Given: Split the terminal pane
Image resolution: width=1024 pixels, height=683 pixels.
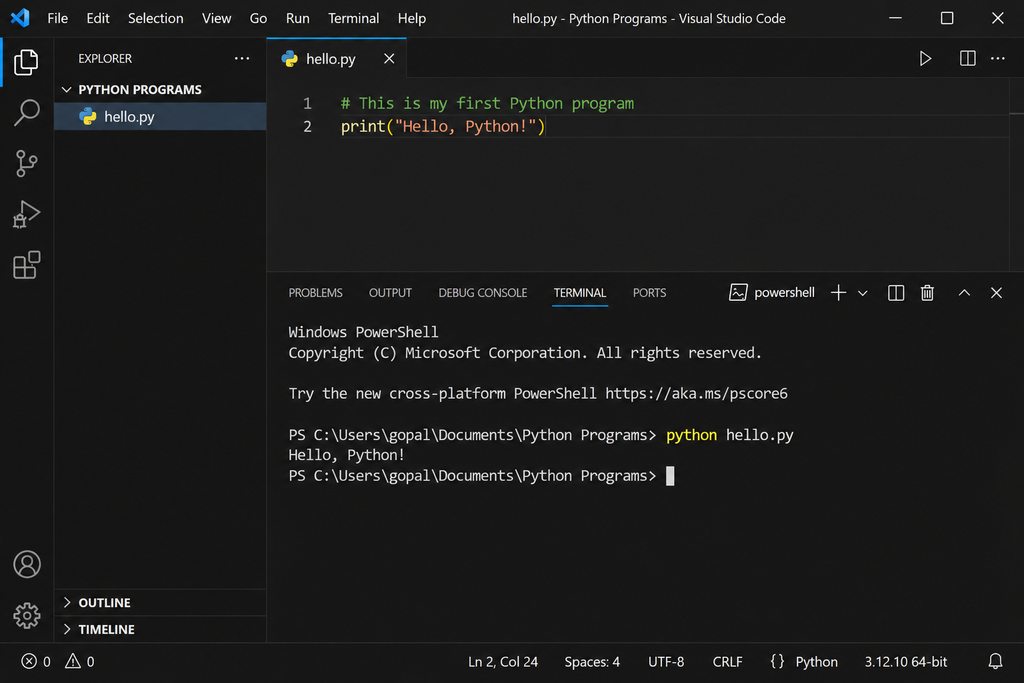Looking at the screenshot, I should point(896,293).
